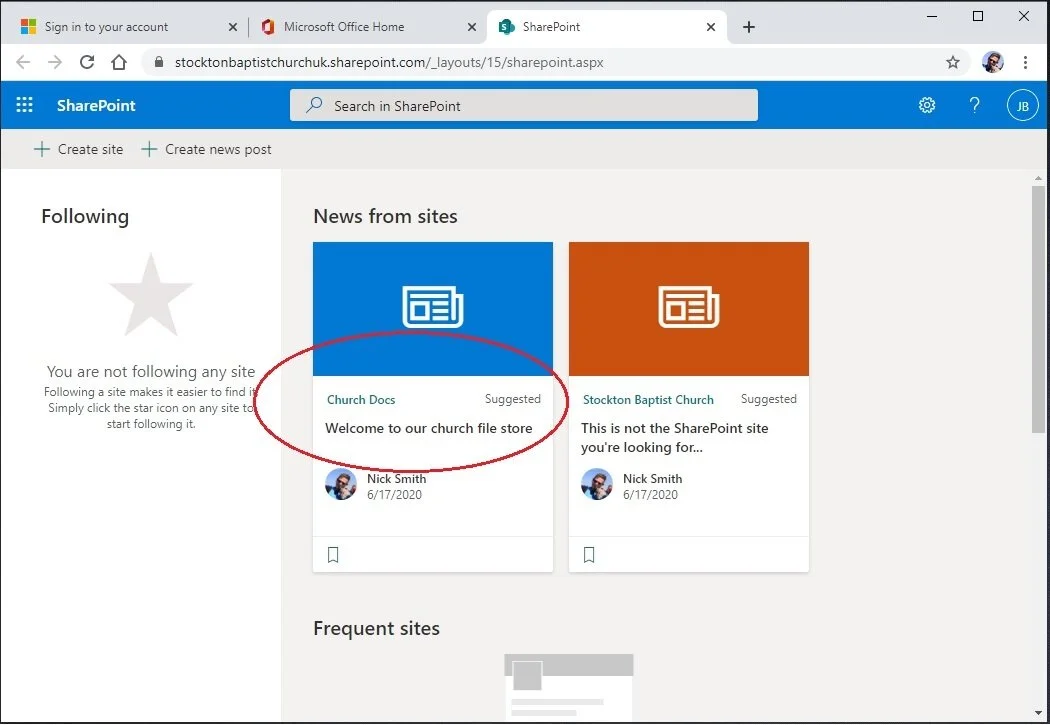Click the blue news image on Church Docs card
Image resolution: width=1050 pixels, height=725 pixels.
tap(433, 309)
